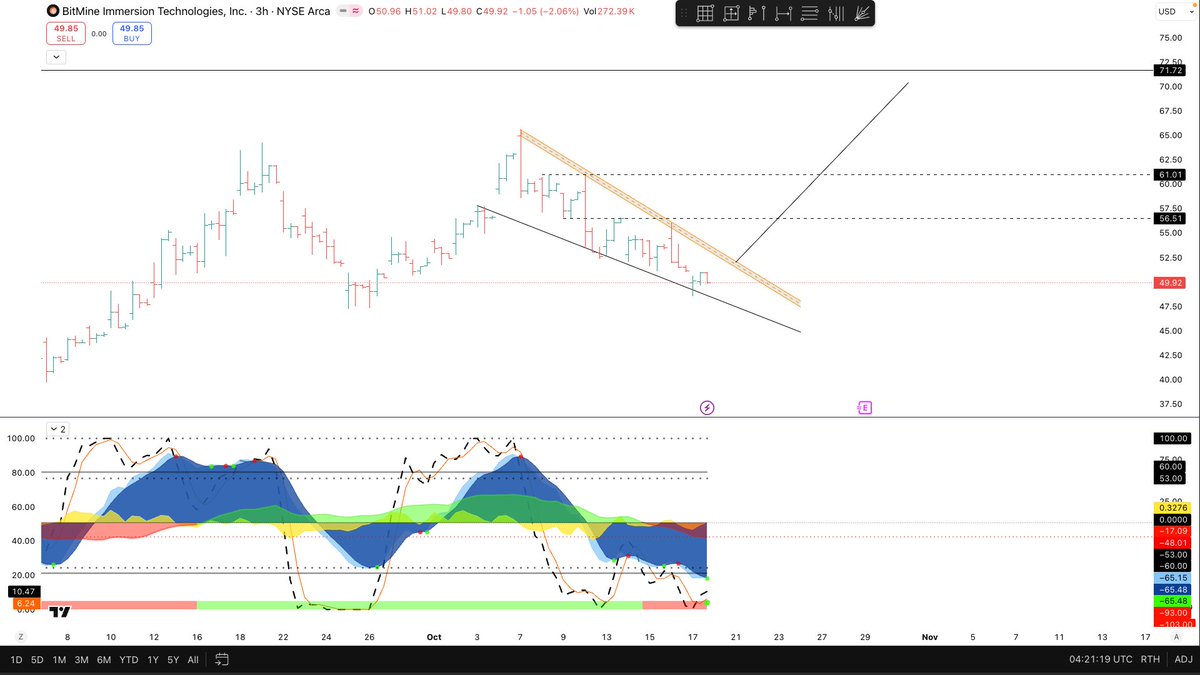This screenshot has width=1200, height=675.
Task: Click the Nov label on time axis
Action: pyautogui.click(x=929, y=637)
